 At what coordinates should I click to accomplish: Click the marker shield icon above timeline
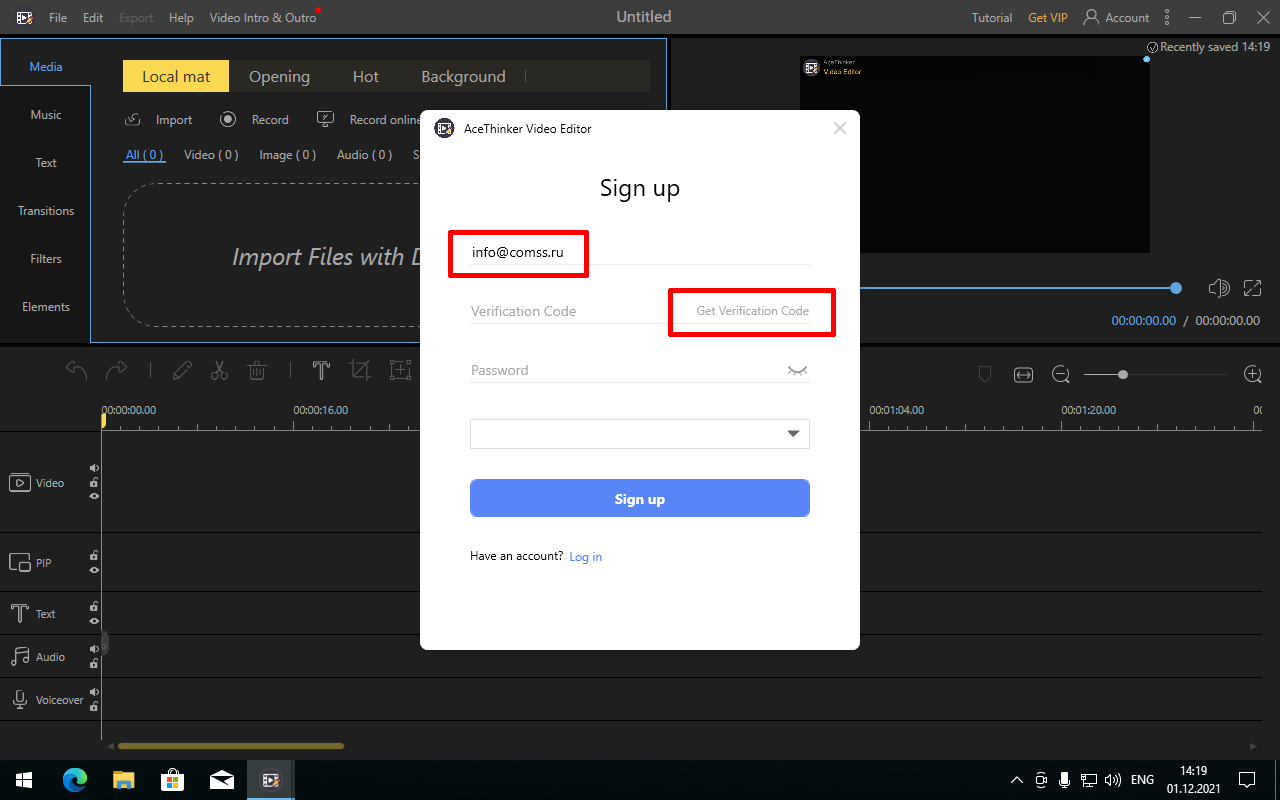click(x=984, y=374)
